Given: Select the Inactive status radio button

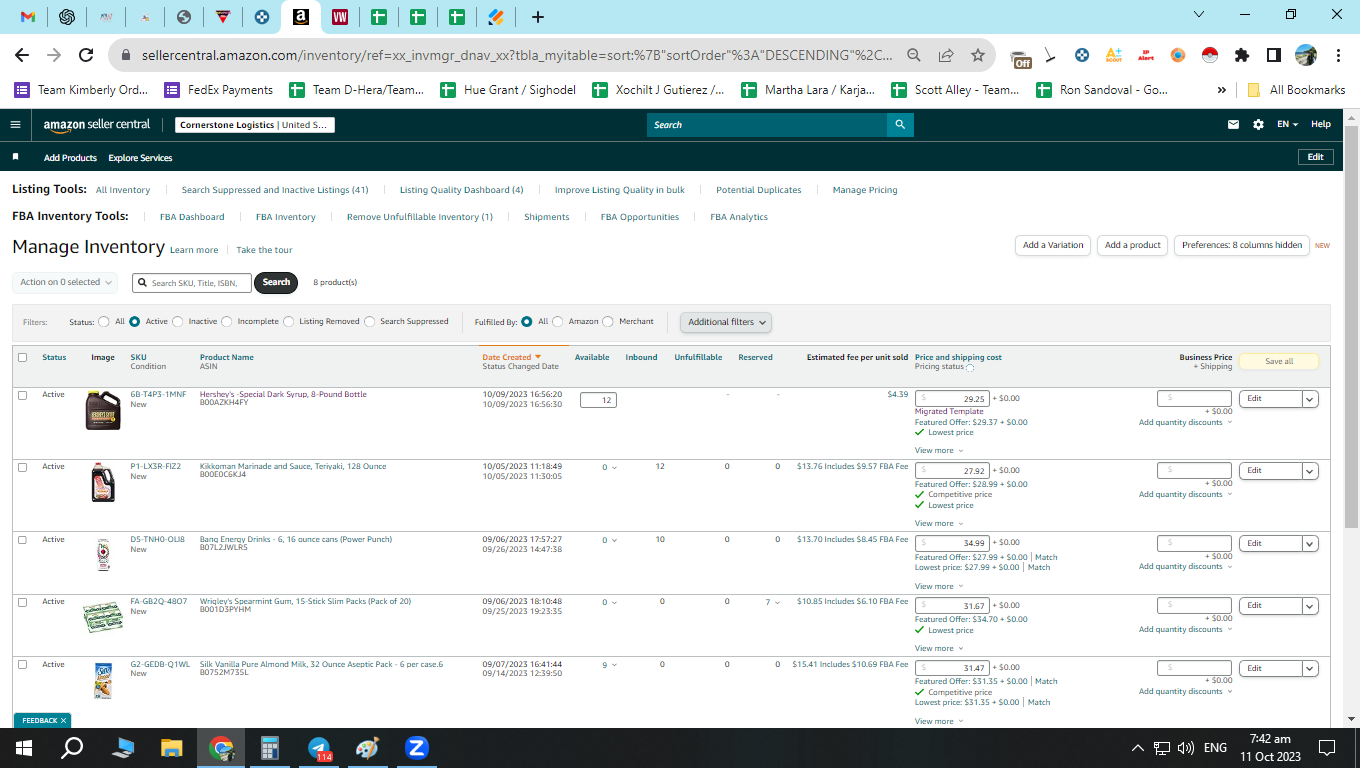Looking at the screenshot, I should coord(178,322).
